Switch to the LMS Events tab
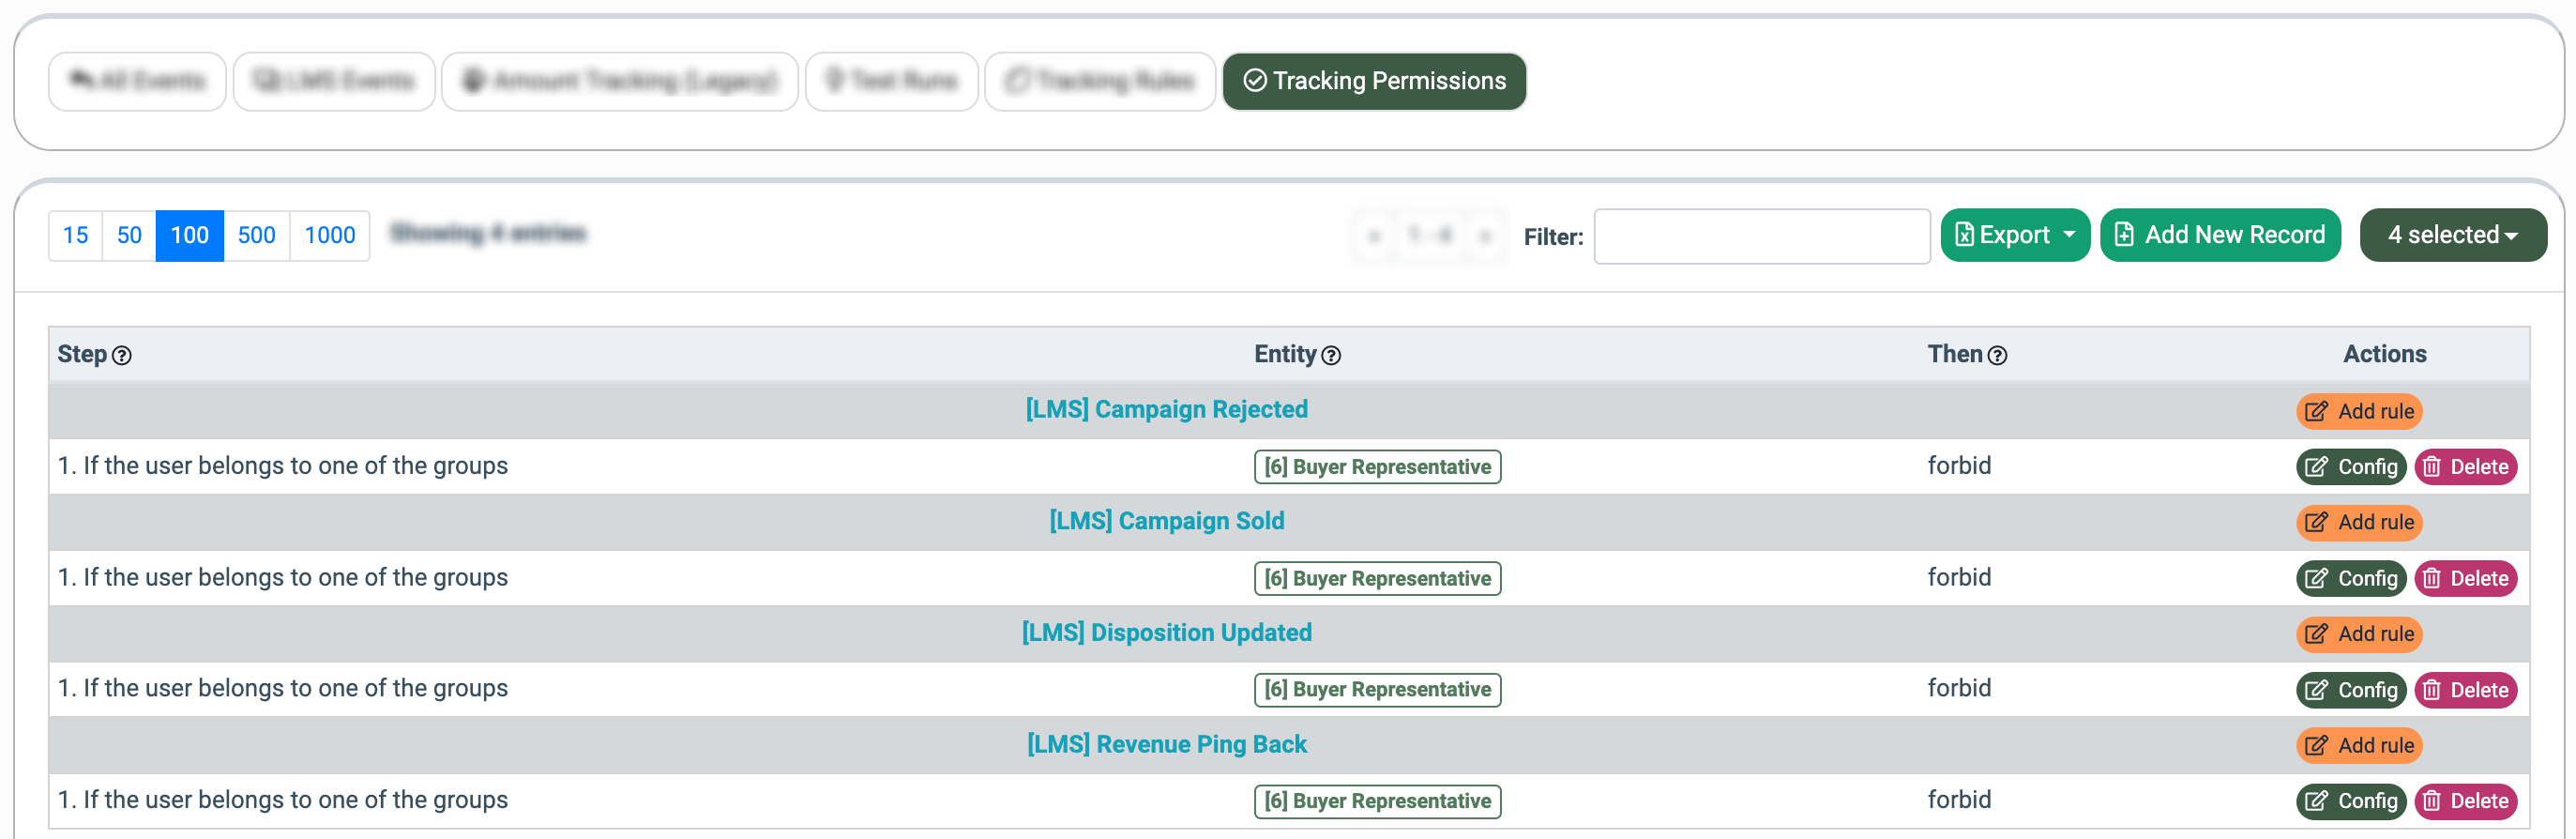This screenshot has height=839, width=2576. (334, 81)
